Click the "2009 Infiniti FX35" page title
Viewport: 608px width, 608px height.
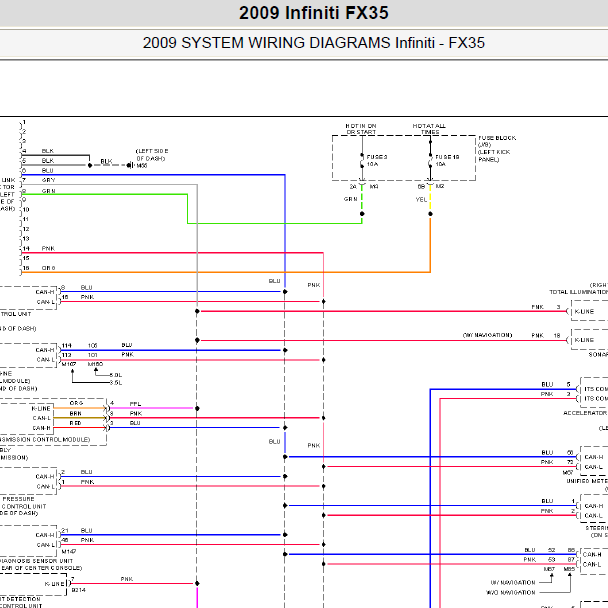(x=314, y=13)
